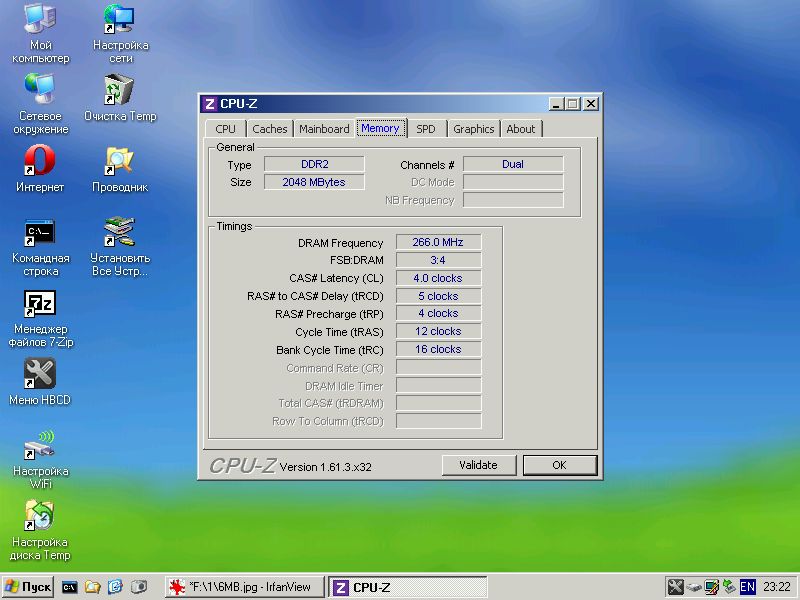Select the Очистка Temp recycle bin icon
Screen dimensions: 800x600
click(120, 97)
